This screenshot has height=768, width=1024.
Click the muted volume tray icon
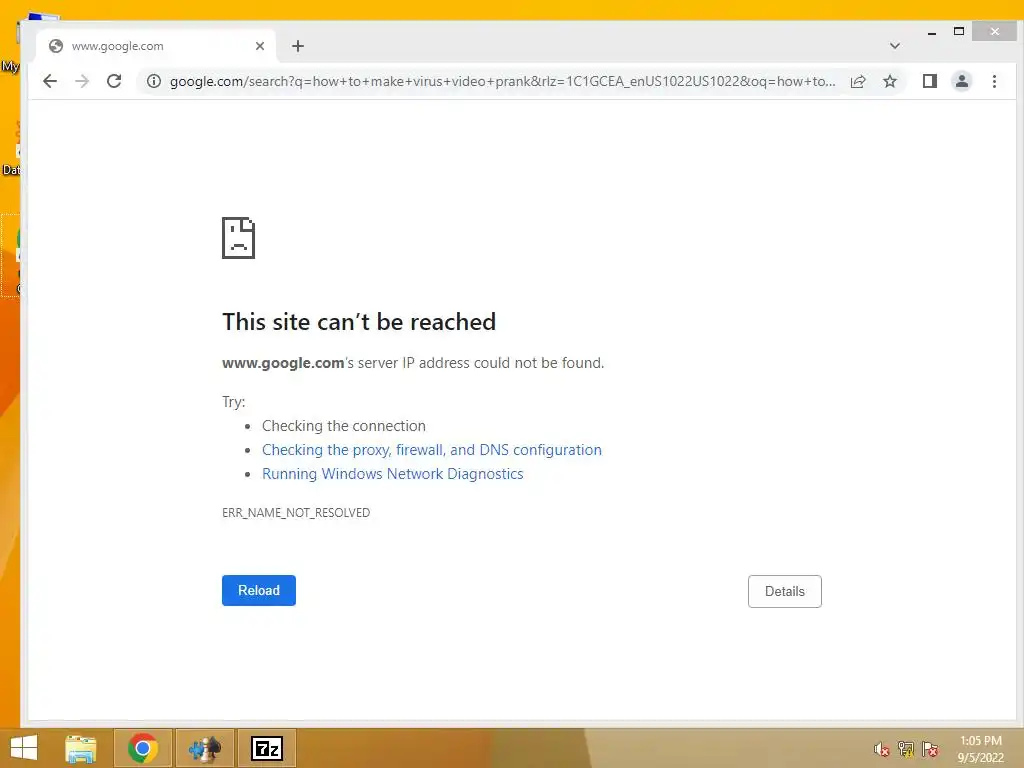click(882, 749)
